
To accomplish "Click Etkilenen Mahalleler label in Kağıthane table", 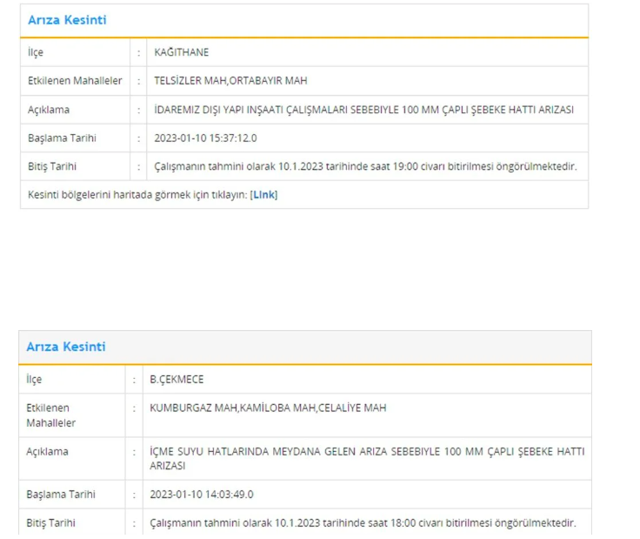I will click(75, 80).
